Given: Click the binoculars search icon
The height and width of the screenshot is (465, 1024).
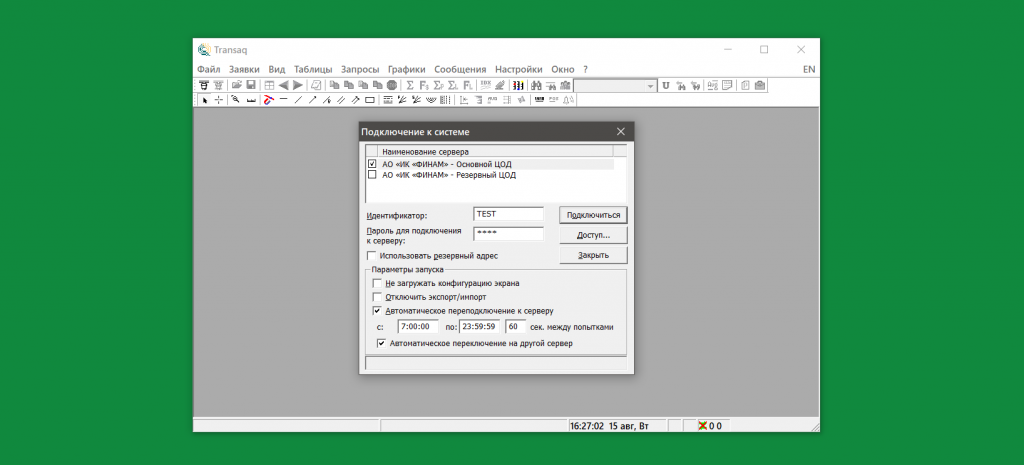Looking at the screenshot, I should pyautogui.click(x=536, y=86).
